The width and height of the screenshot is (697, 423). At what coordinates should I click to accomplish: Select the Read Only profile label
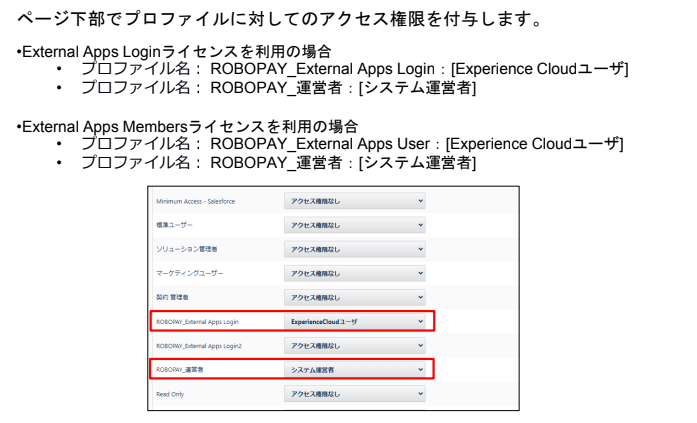170,394
